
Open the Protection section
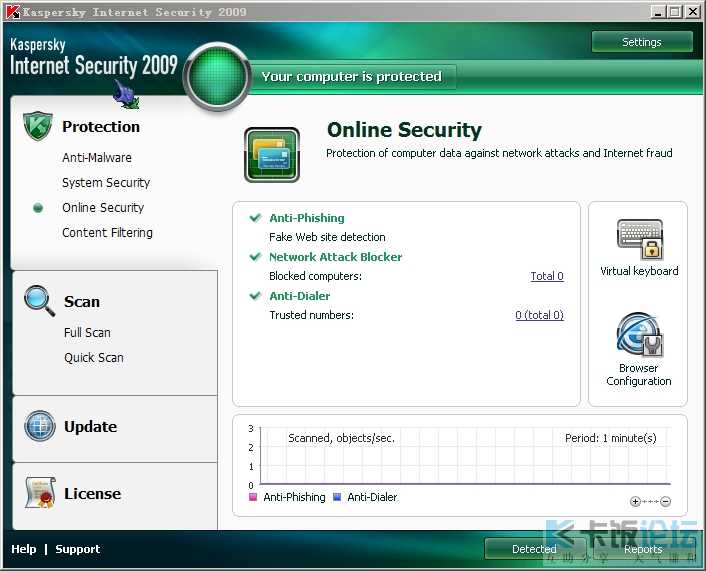click(x=101, y=127)
